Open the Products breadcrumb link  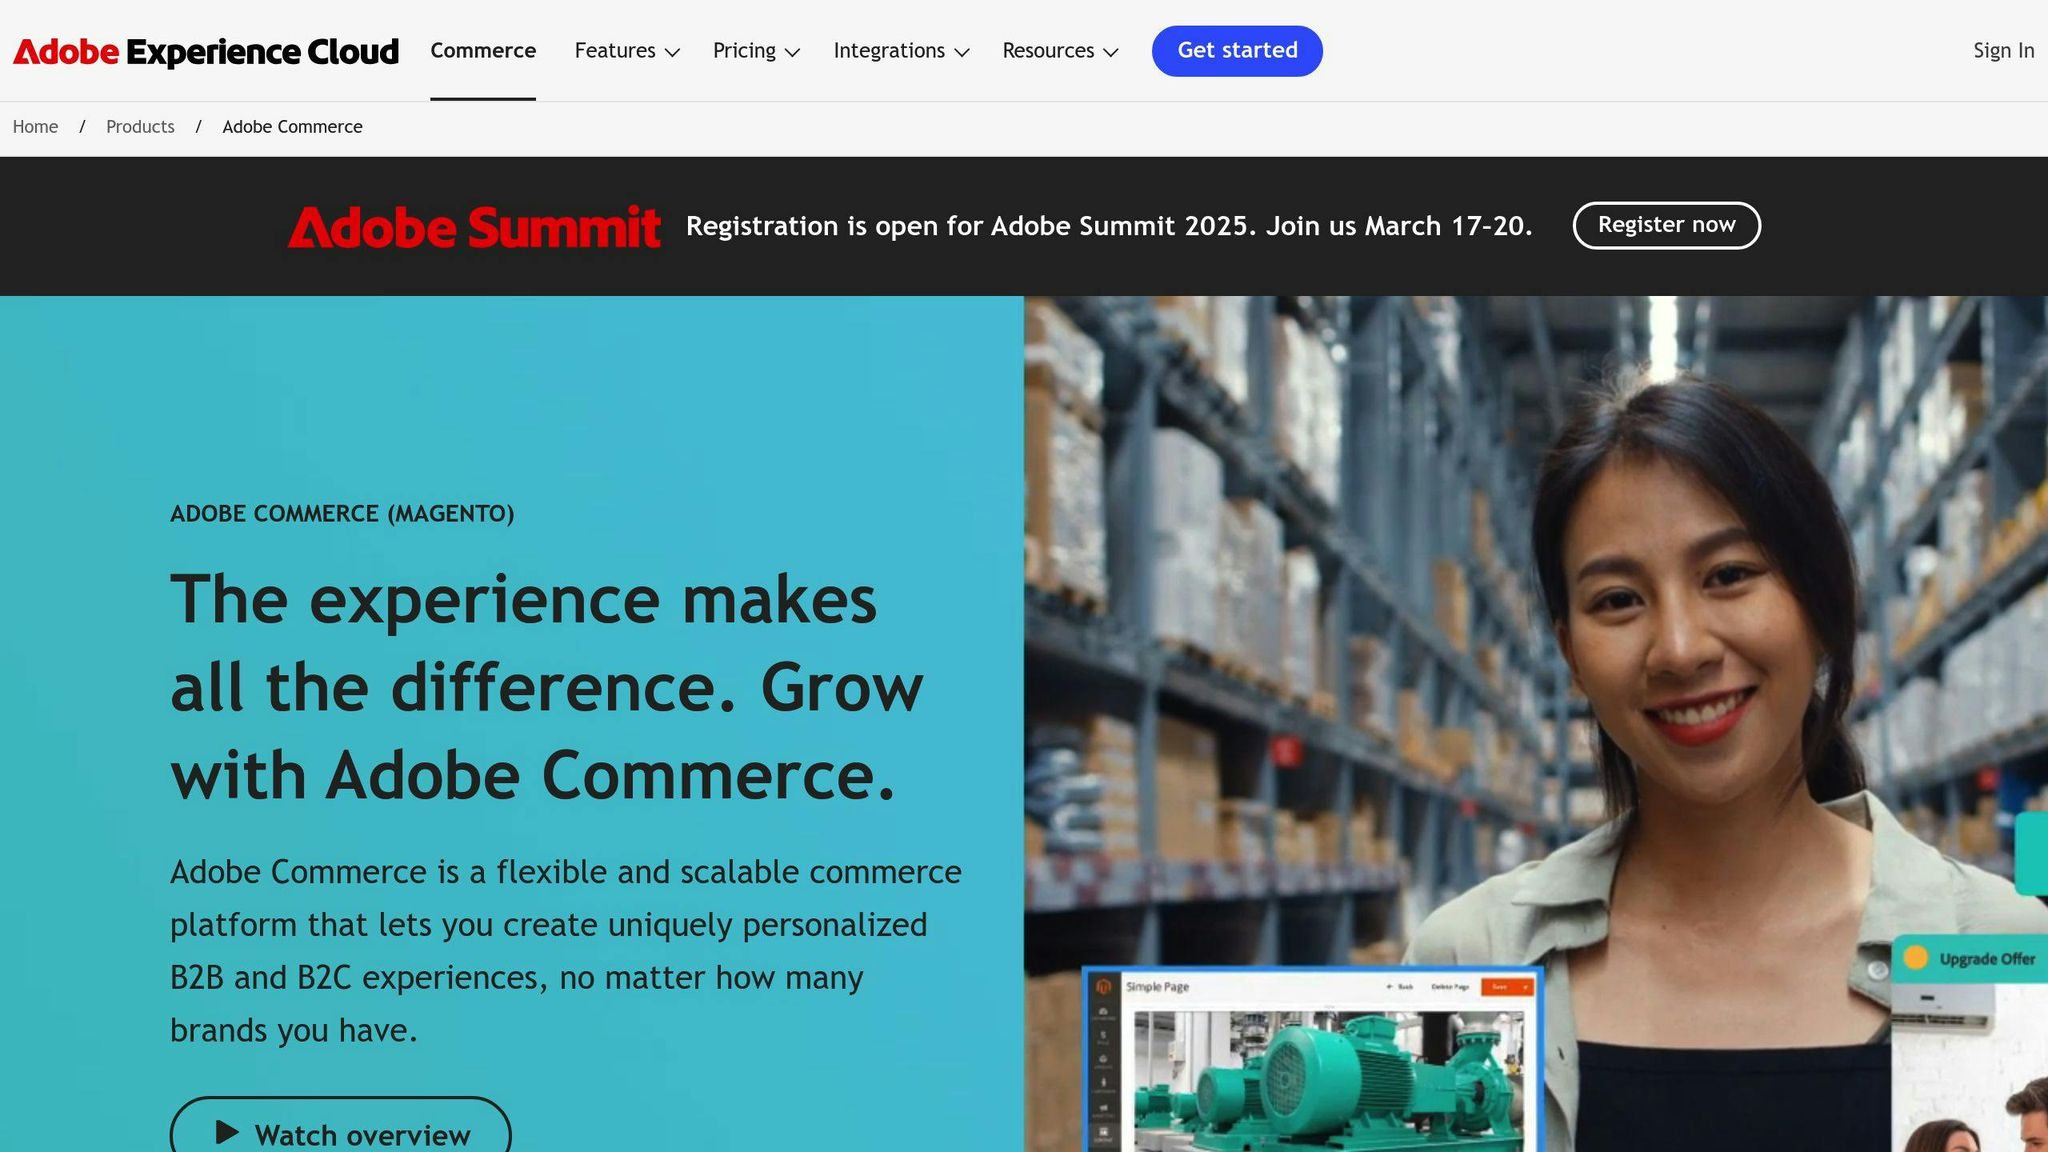(x=140, y=127)
